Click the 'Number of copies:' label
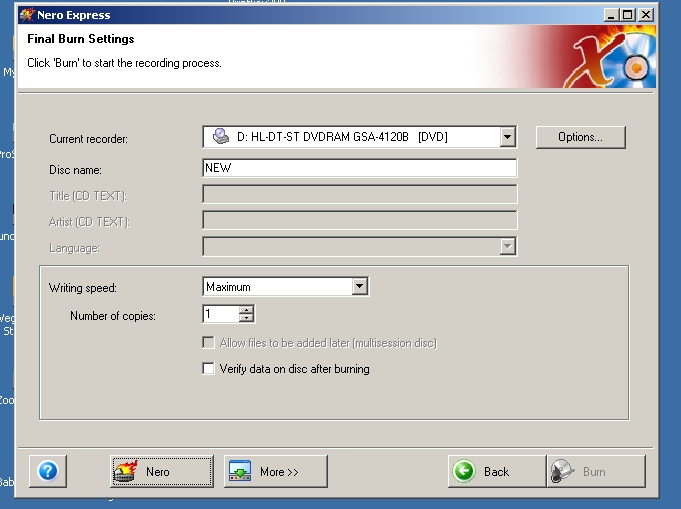 click(113, 316)
